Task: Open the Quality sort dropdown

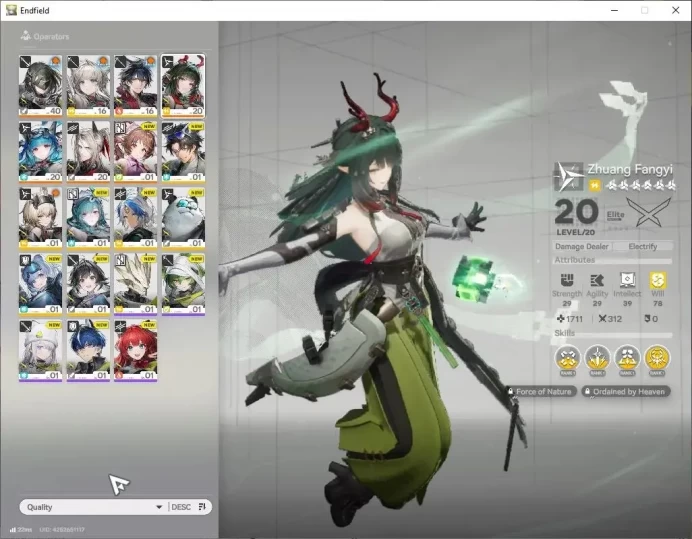Action: click(93, 507)
